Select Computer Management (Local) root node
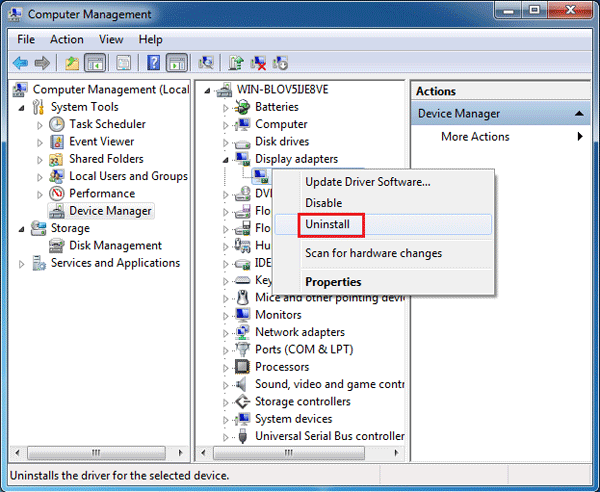This screenshot has width=600, height=492. click(111, 90)
